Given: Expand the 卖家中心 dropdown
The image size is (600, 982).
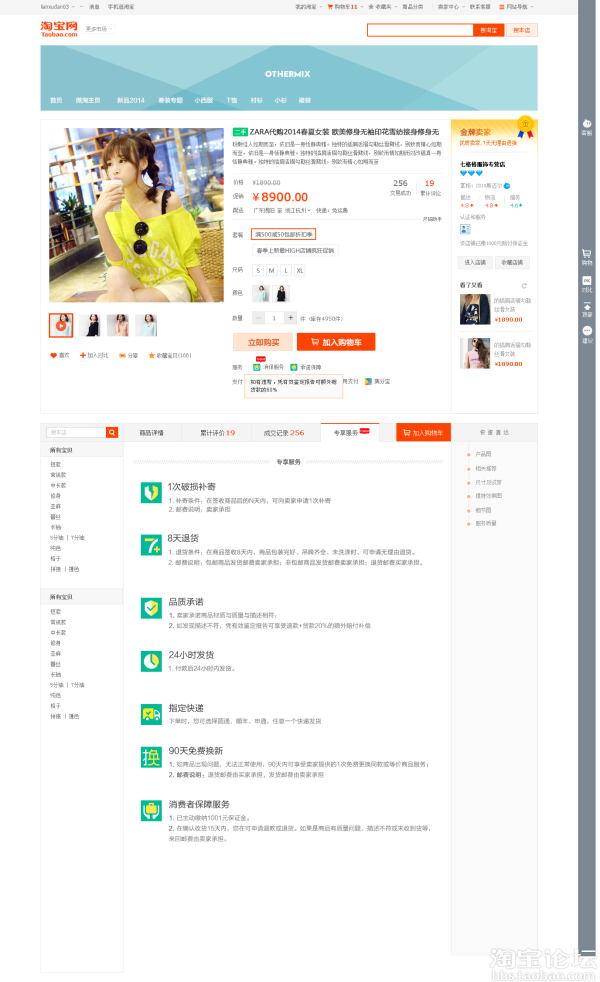Looking at the screenshot, I should [x=451, y=7].
